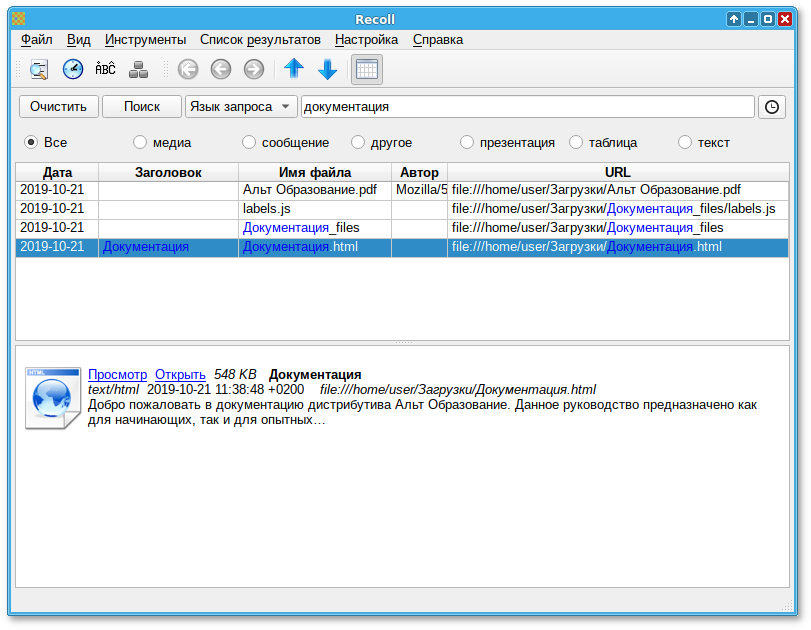Open search history clock button
Image resolution: width=811 pixels, height=630 pixels.
pyautogui.click(x=772, y=107)
